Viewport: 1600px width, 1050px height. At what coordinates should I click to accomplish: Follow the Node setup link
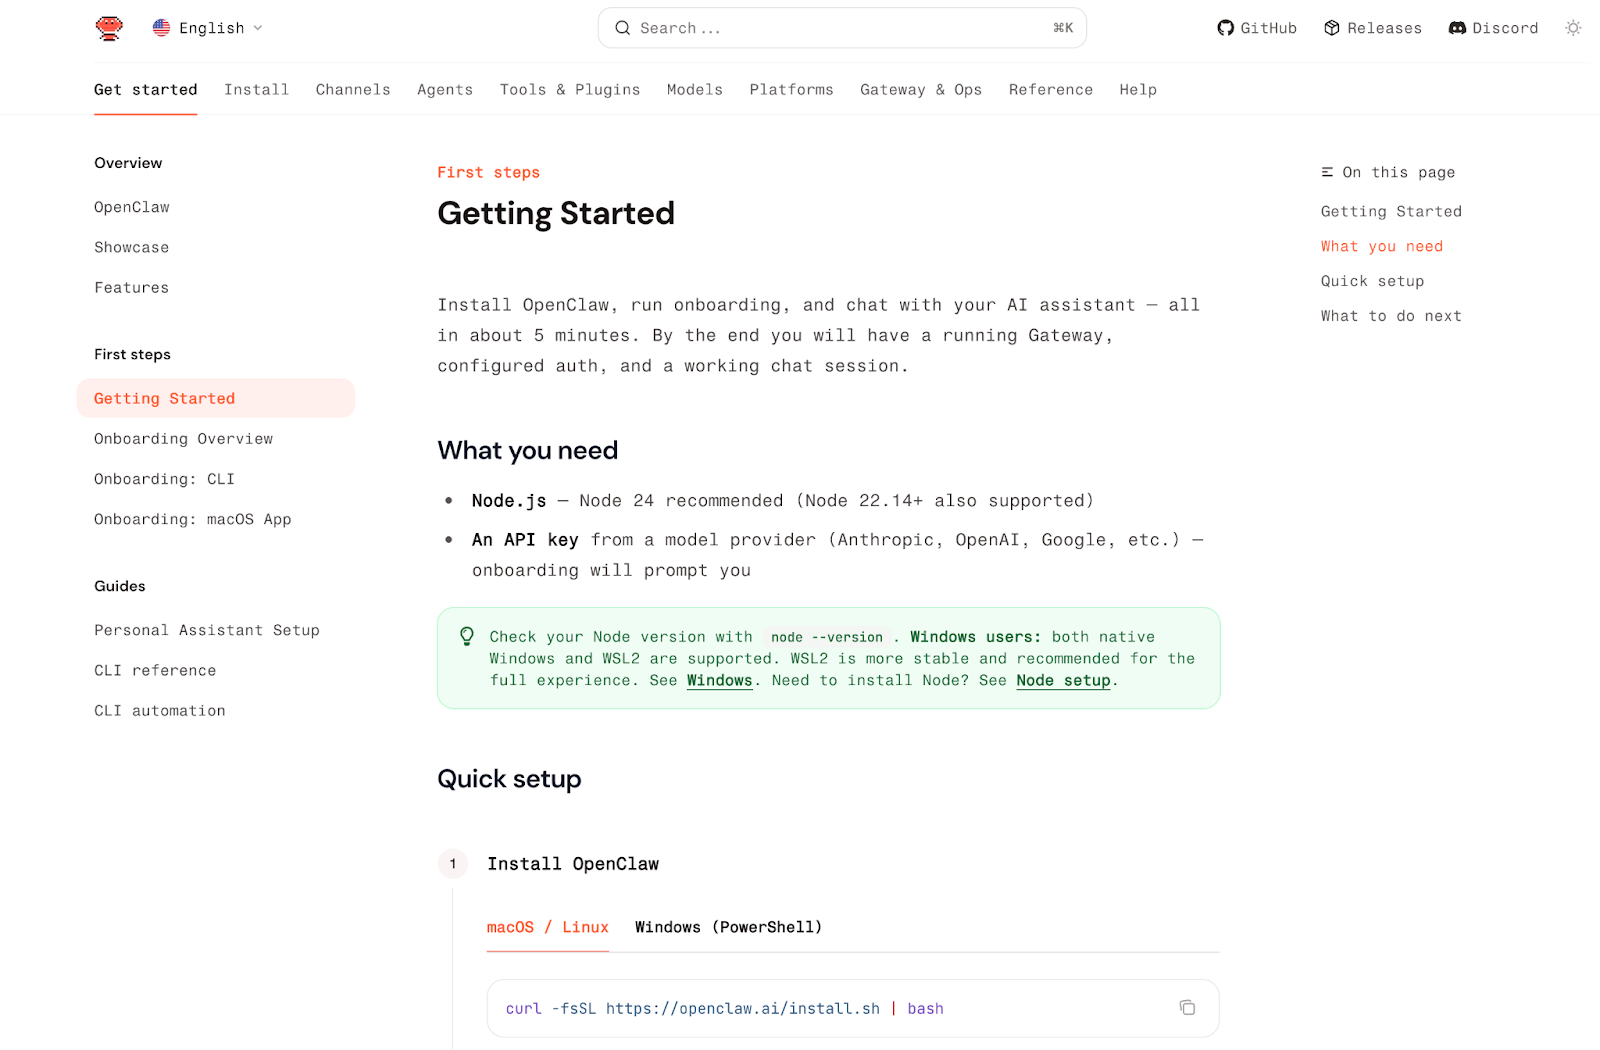click(1063, 681)
